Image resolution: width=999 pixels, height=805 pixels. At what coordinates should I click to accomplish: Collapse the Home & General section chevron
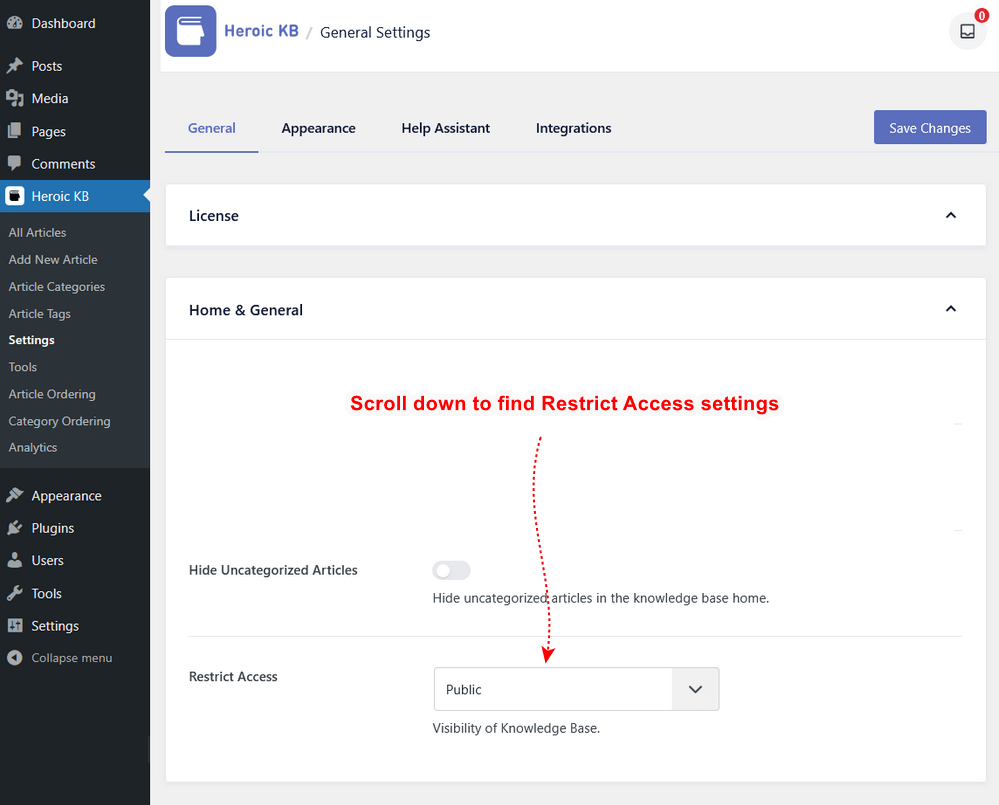click(x=951, y=309)
